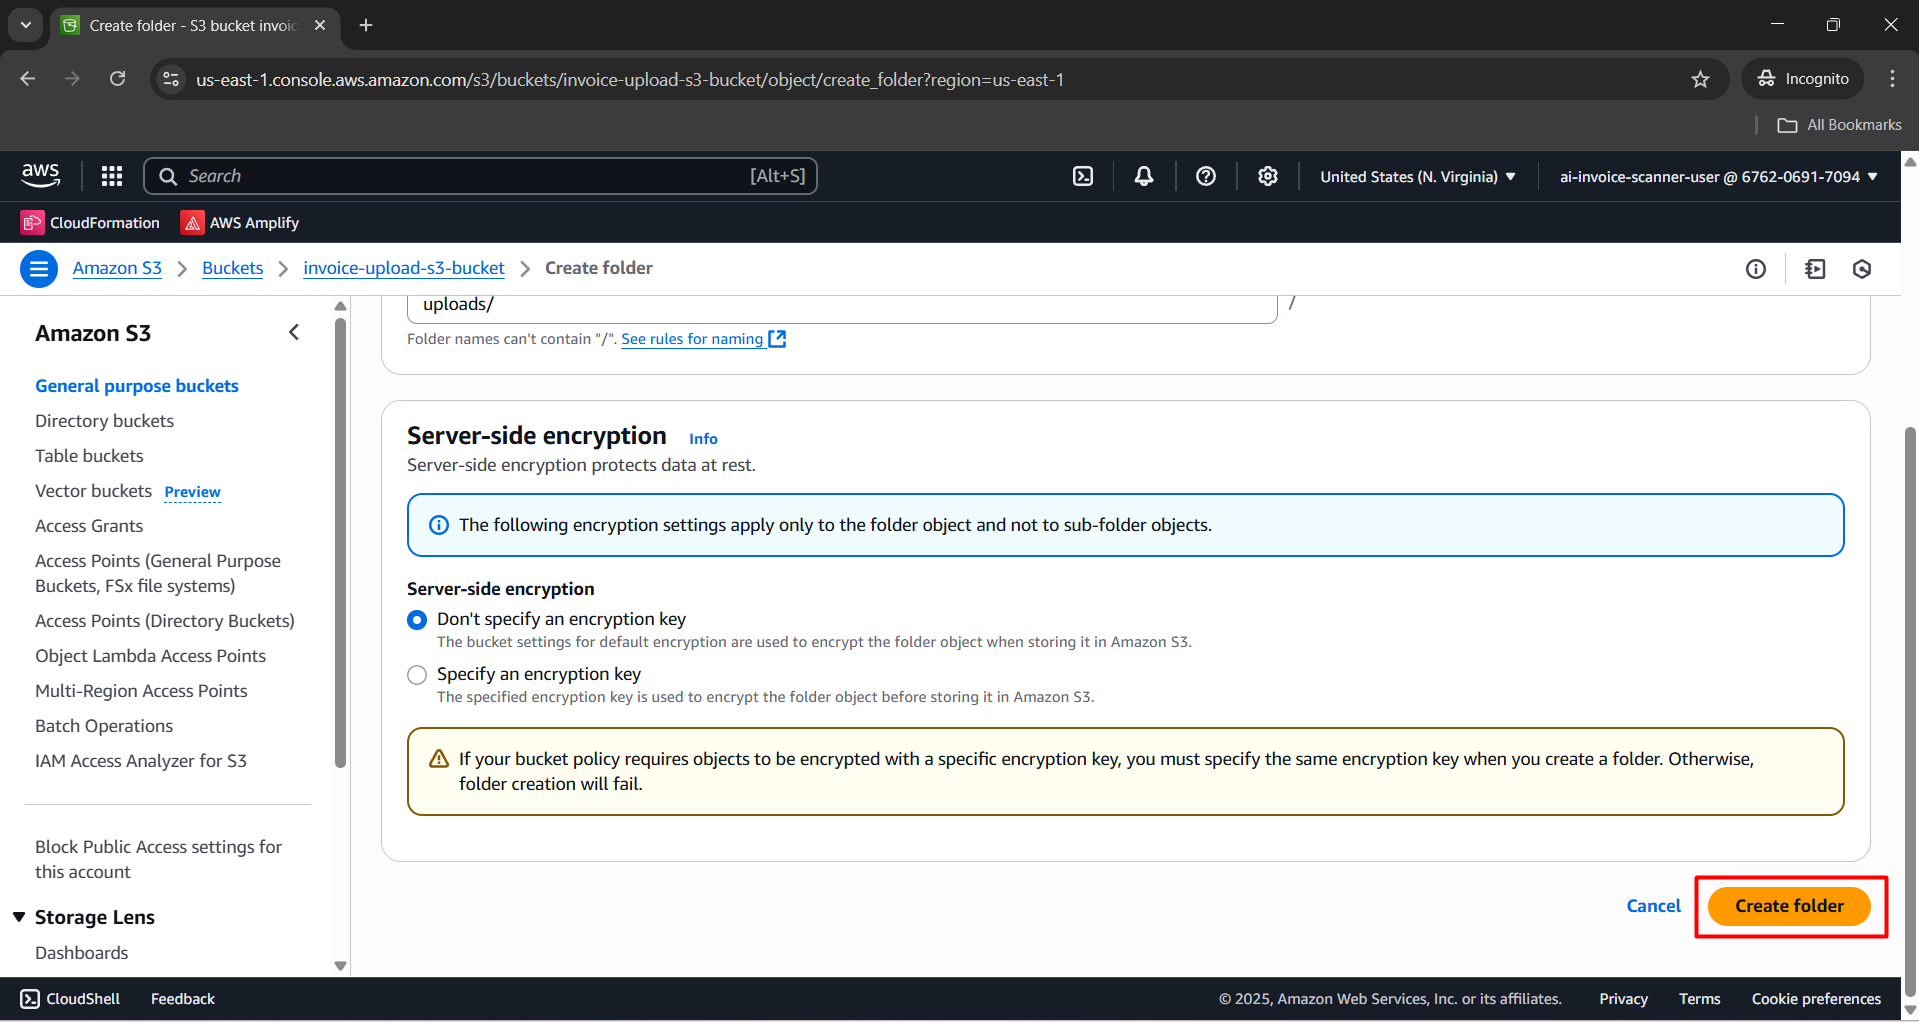Screen dimensions: 1919x1022
Task: Select 'Don't specify an encryption key' option
Action: pyautogui.click(x=417, y=620)
